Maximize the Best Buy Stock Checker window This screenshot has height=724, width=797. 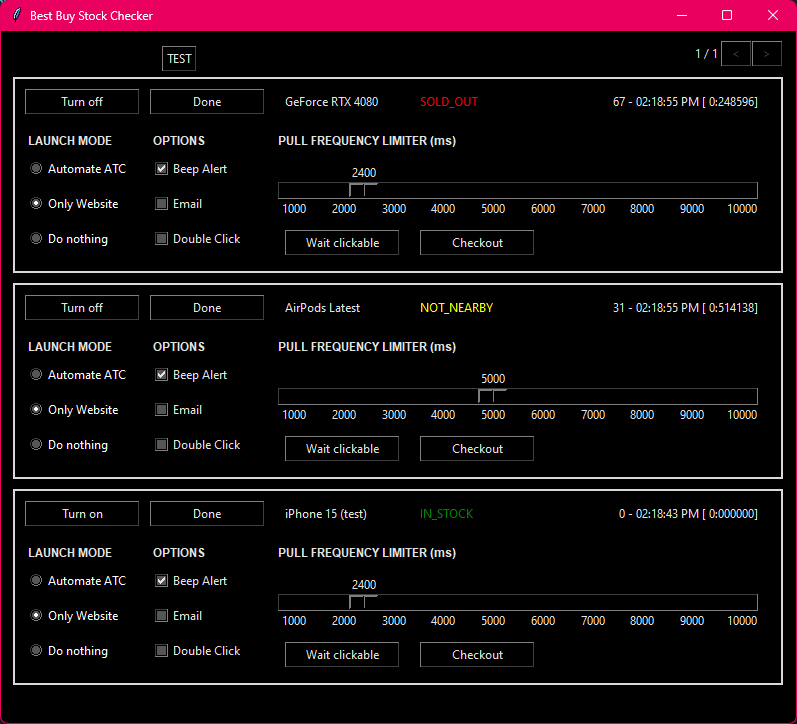click(727, 15)
